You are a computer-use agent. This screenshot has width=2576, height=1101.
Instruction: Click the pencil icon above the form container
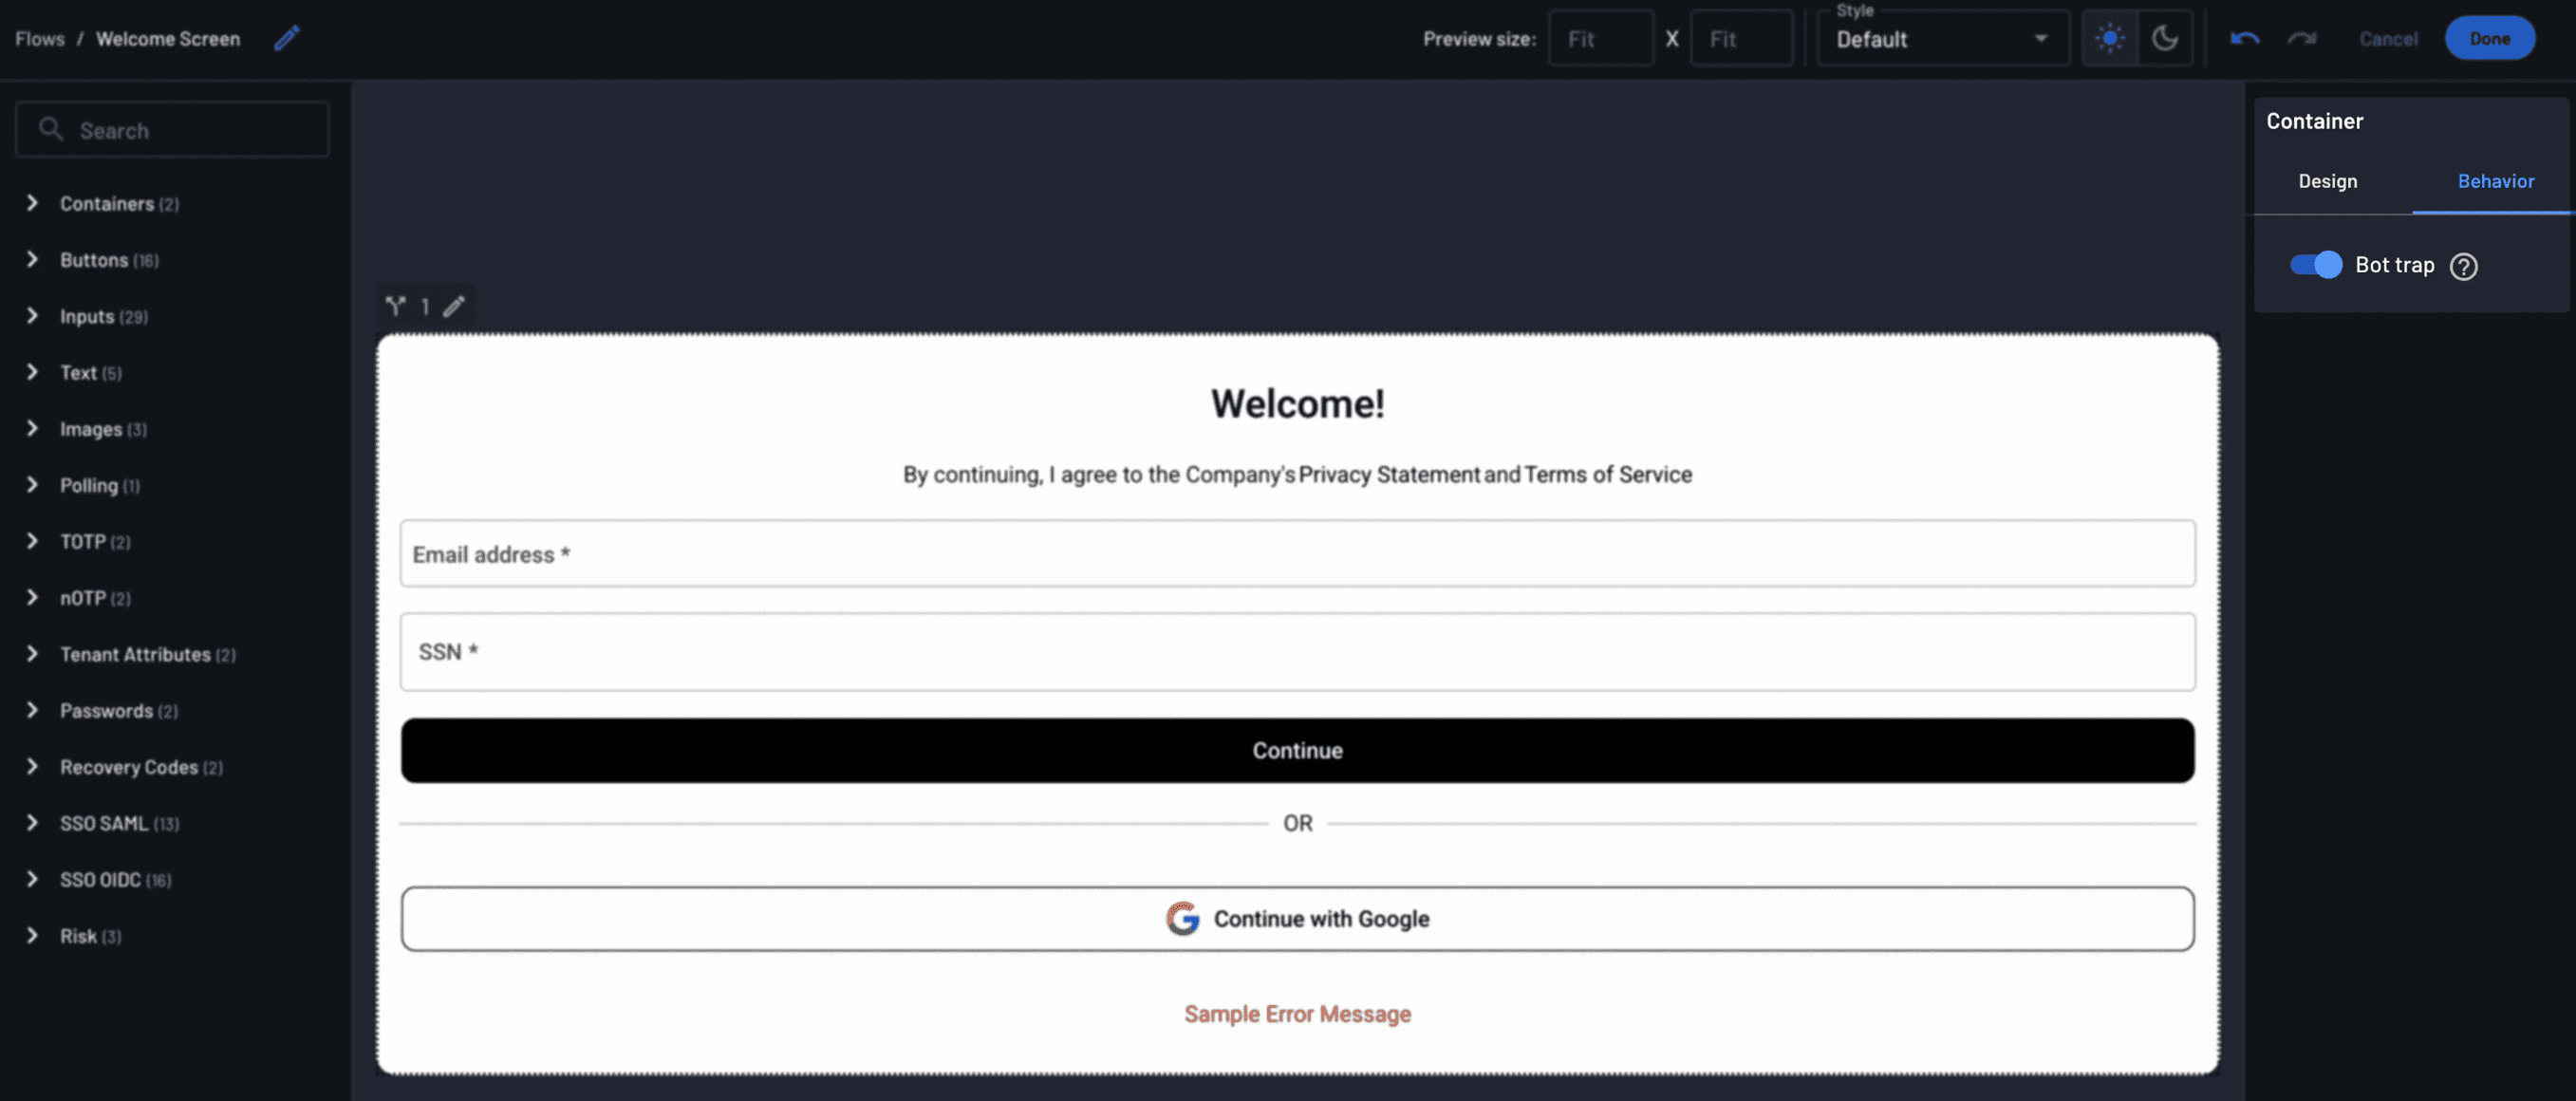tap(454, 306)
